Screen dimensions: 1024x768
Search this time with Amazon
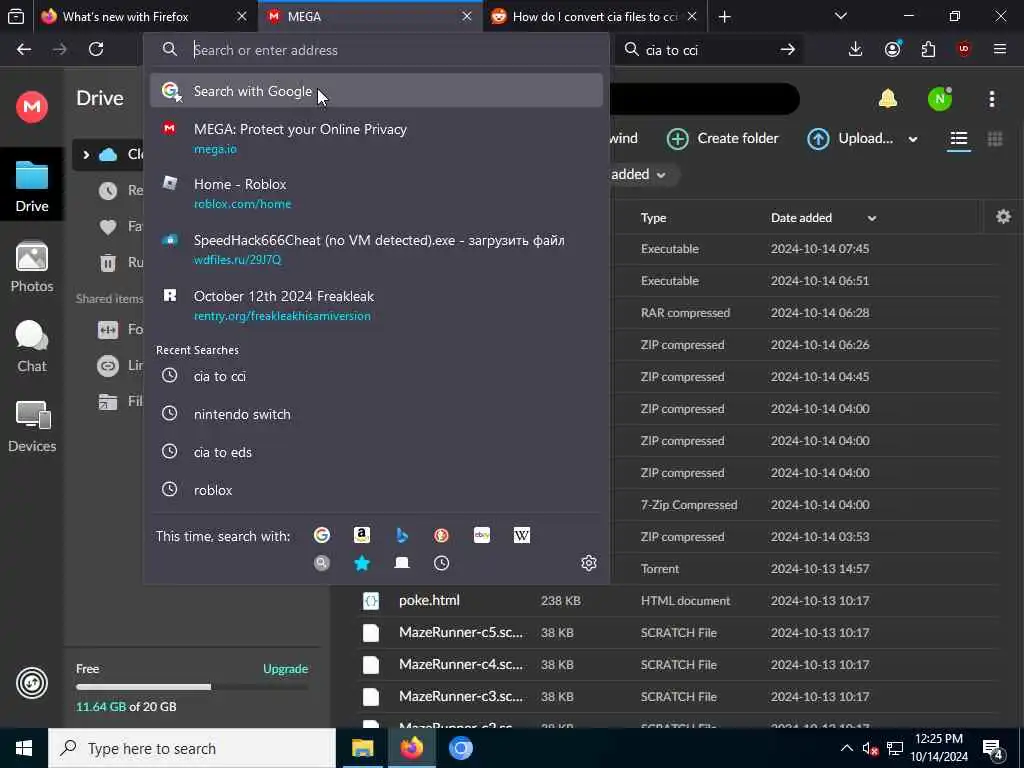(x=362, y=536)
